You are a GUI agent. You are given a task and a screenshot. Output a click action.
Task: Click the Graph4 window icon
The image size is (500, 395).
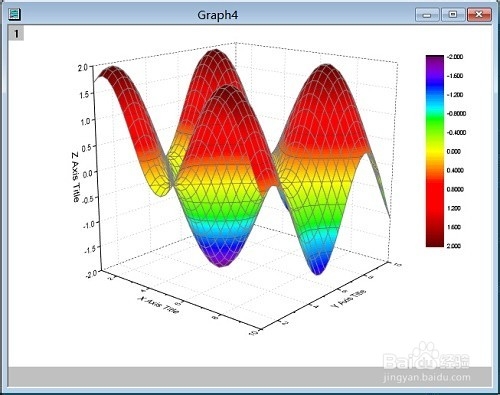(x=14, y=15)
